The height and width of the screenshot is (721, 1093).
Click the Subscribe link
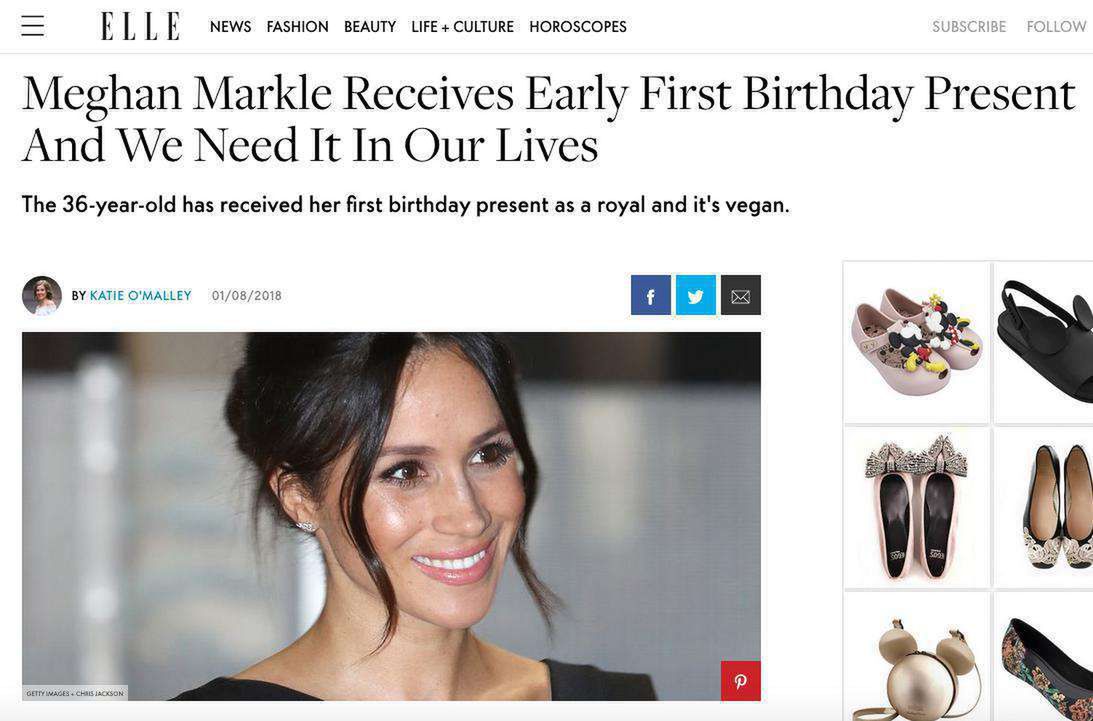pos(969,27)
